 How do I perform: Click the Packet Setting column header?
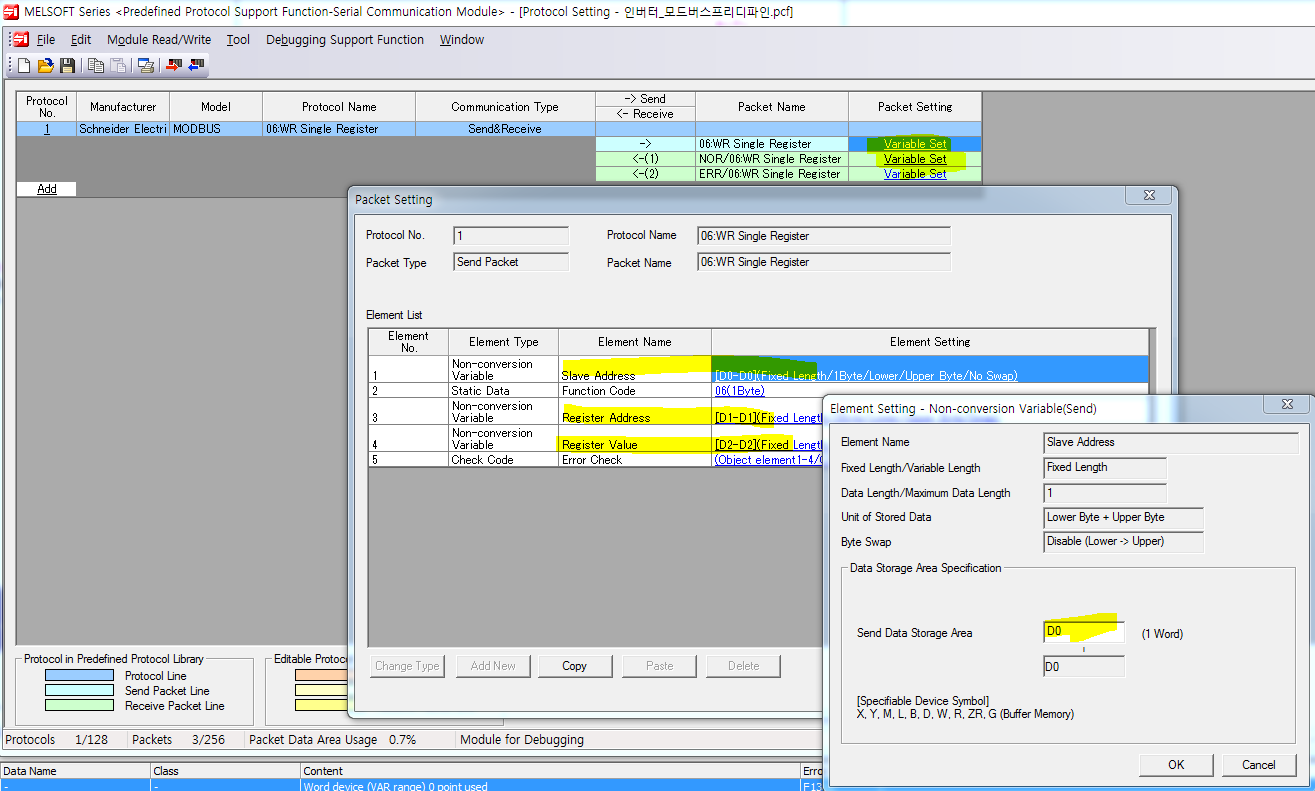coord(915,107)
